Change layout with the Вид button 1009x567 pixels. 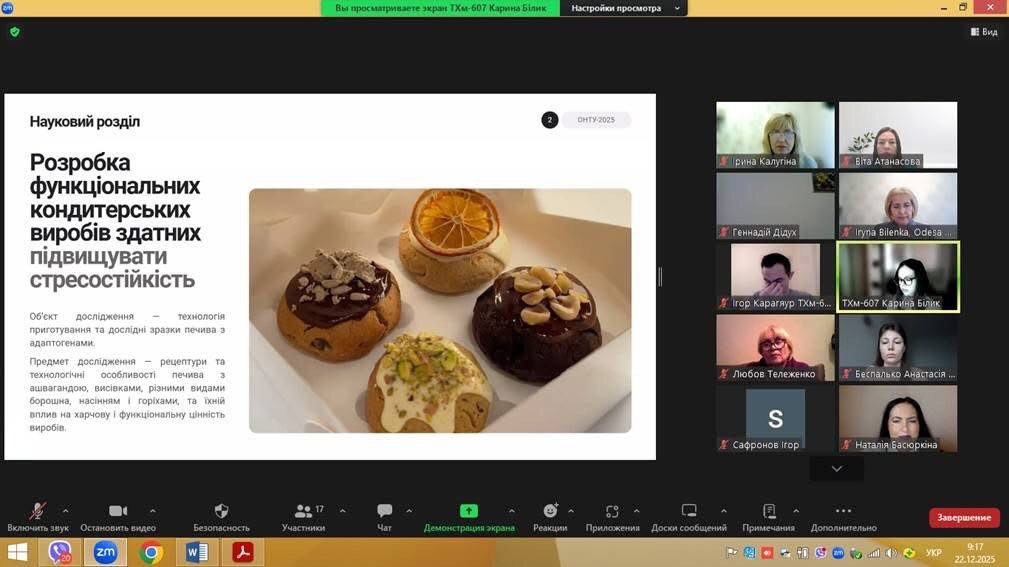click(x=984, y=32)
